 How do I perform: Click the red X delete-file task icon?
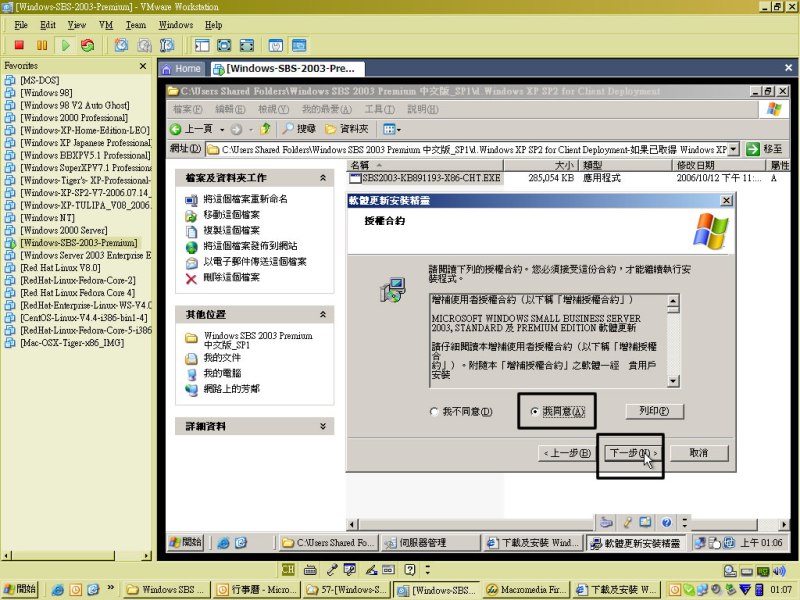(x=191, y=278)
